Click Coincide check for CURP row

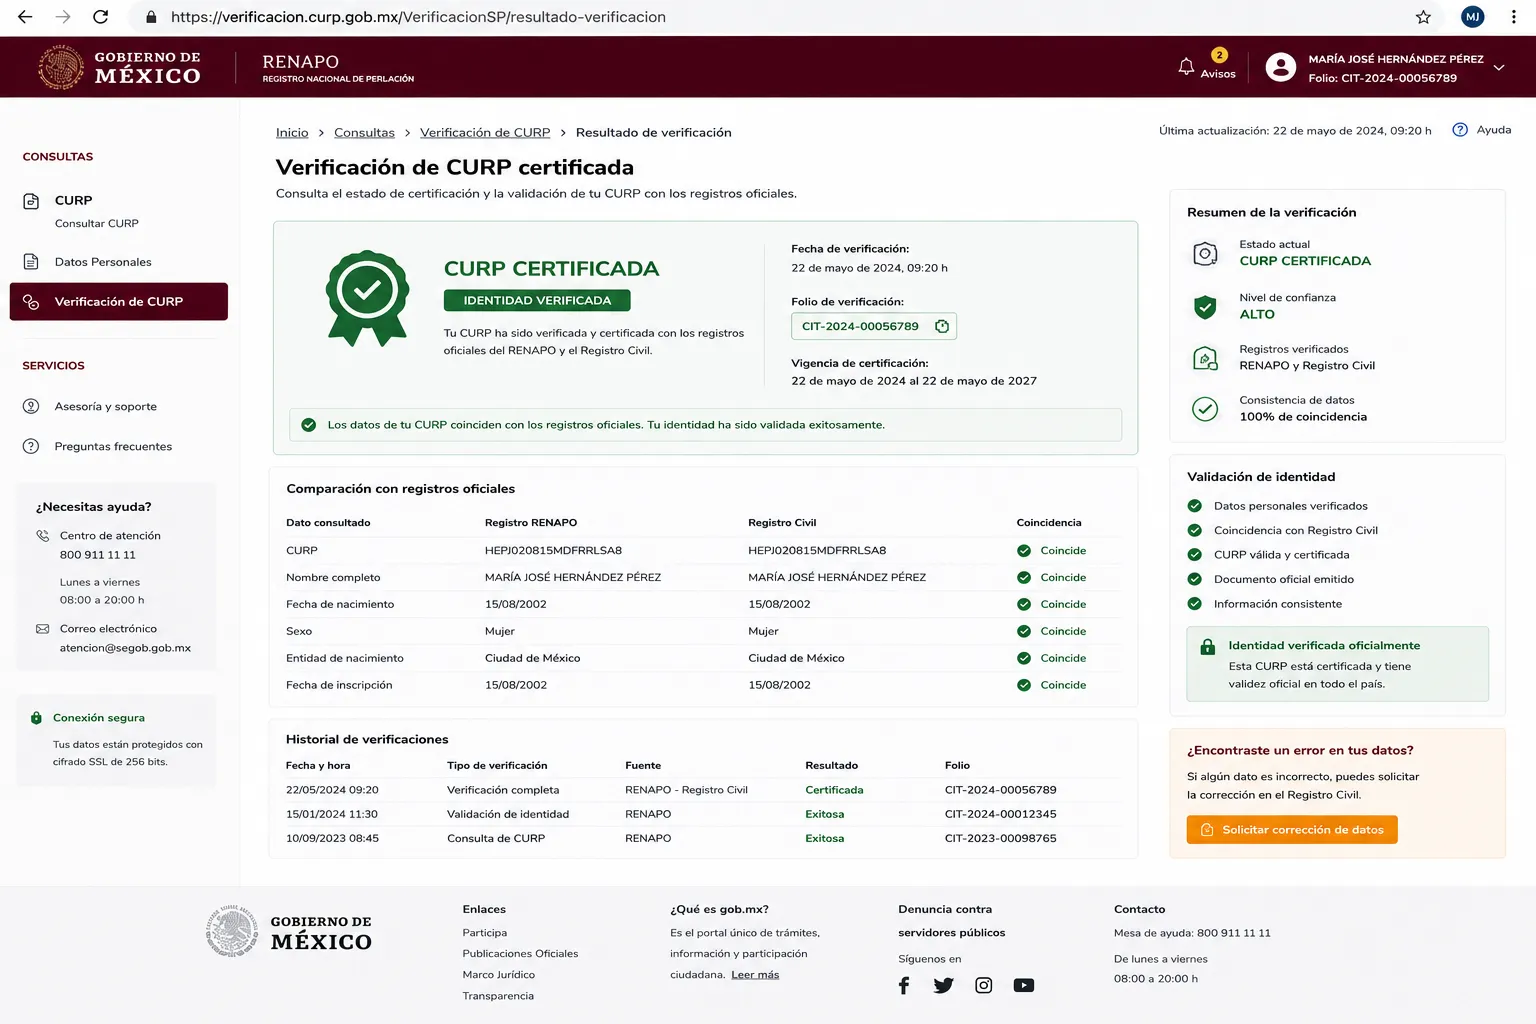click(x=1024, y=551)
